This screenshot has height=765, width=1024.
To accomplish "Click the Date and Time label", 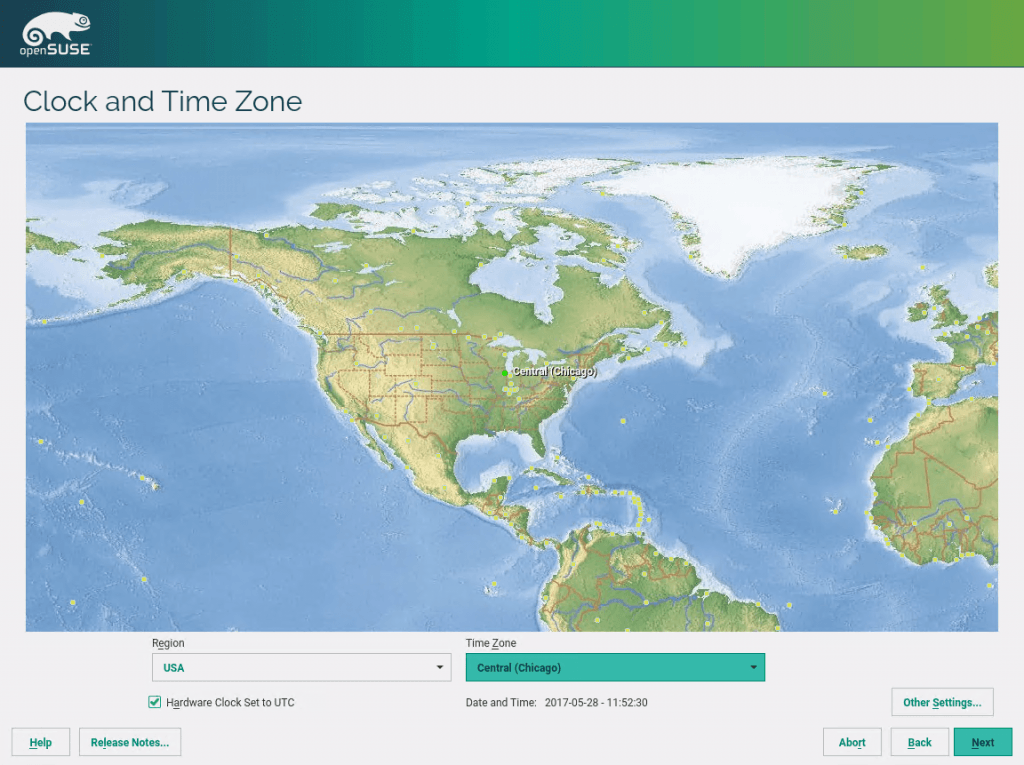I will (500, 702).
